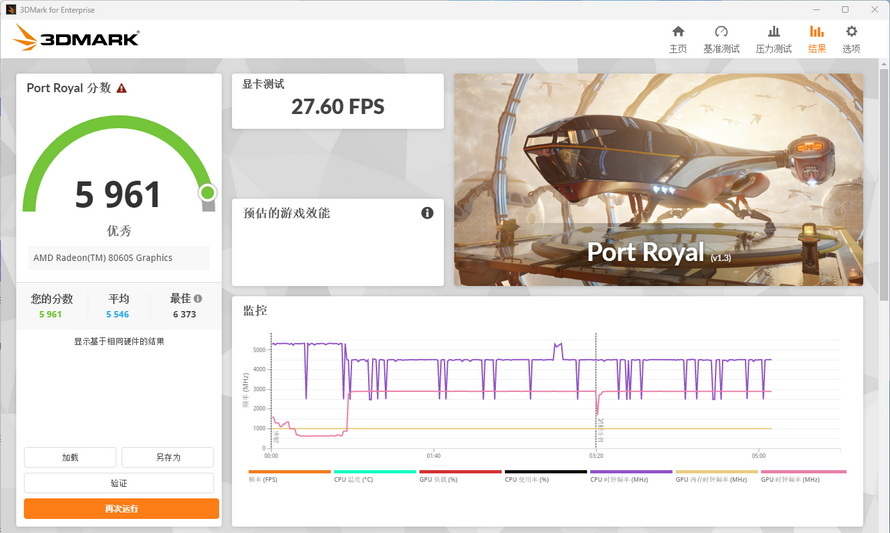Click the 27.60 FPS graphics test value
The width and height of the screenshot is (890, 533).
(338, 107)
